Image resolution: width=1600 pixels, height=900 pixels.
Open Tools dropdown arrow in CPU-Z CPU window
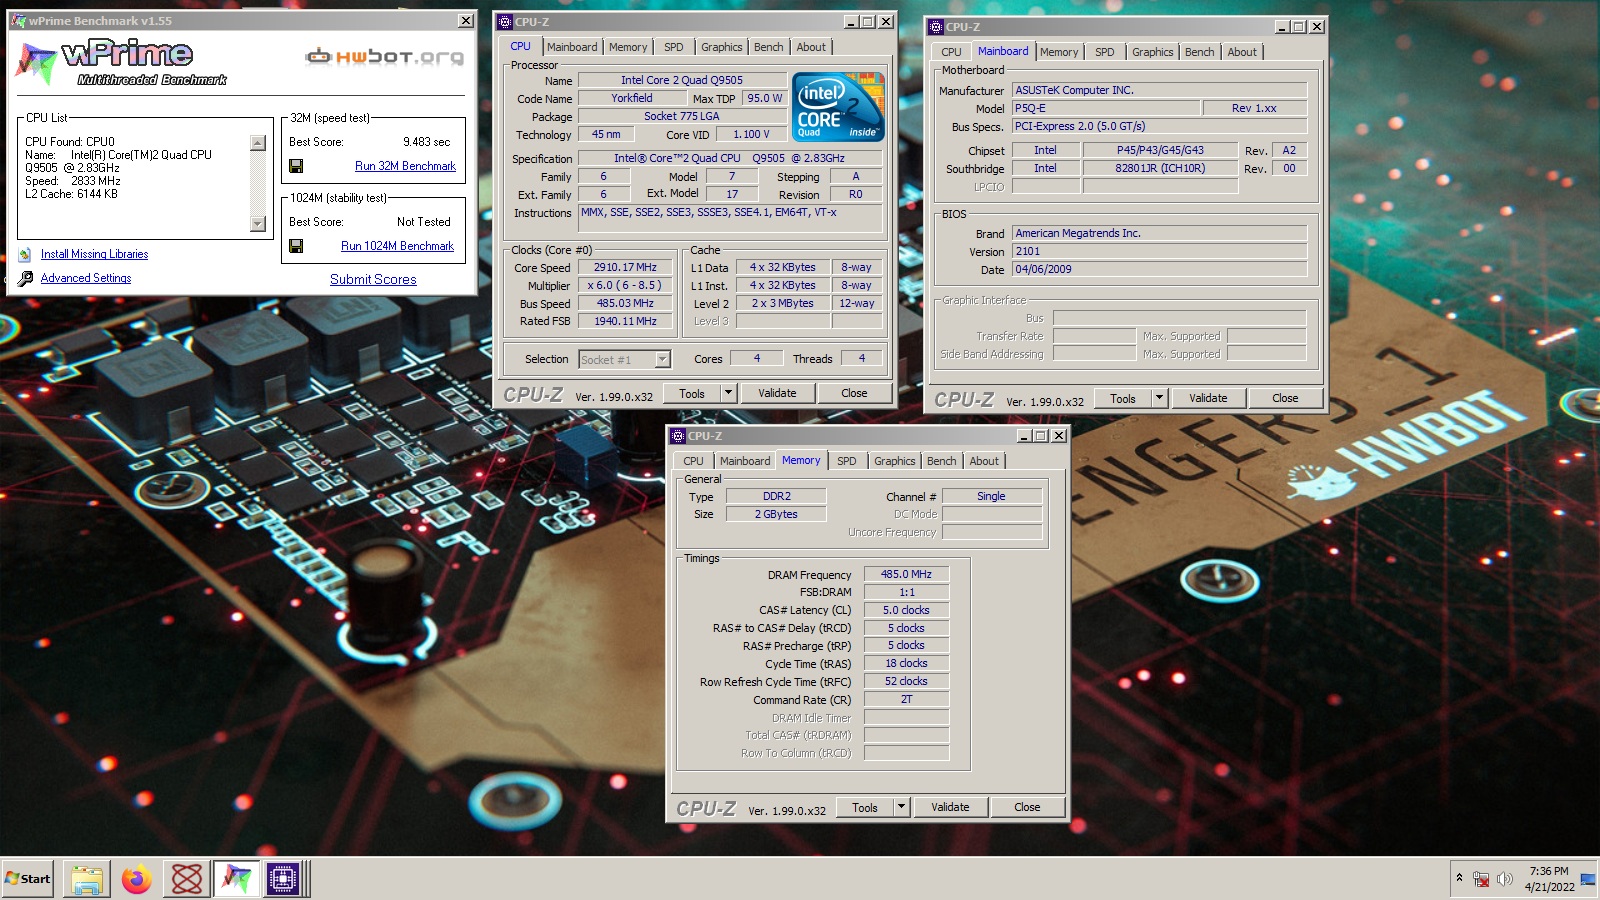point(728,393)
